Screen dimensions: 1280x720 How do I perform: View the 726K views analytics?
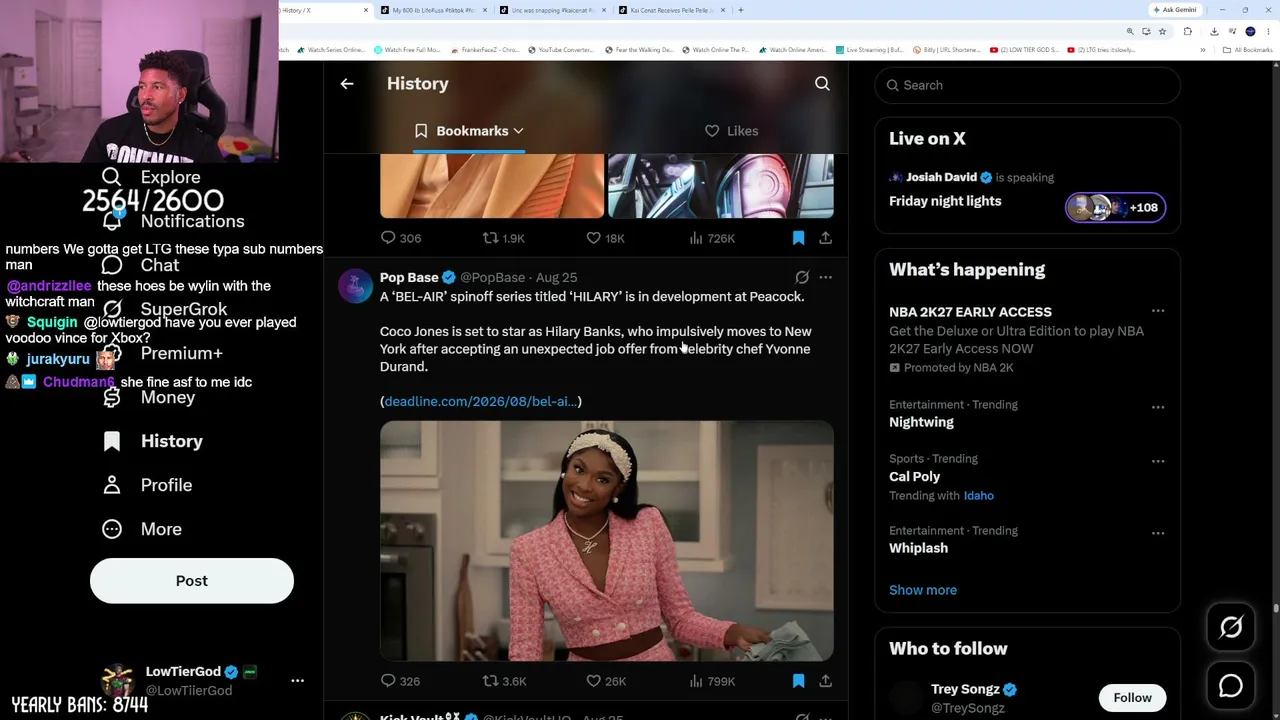712,238
